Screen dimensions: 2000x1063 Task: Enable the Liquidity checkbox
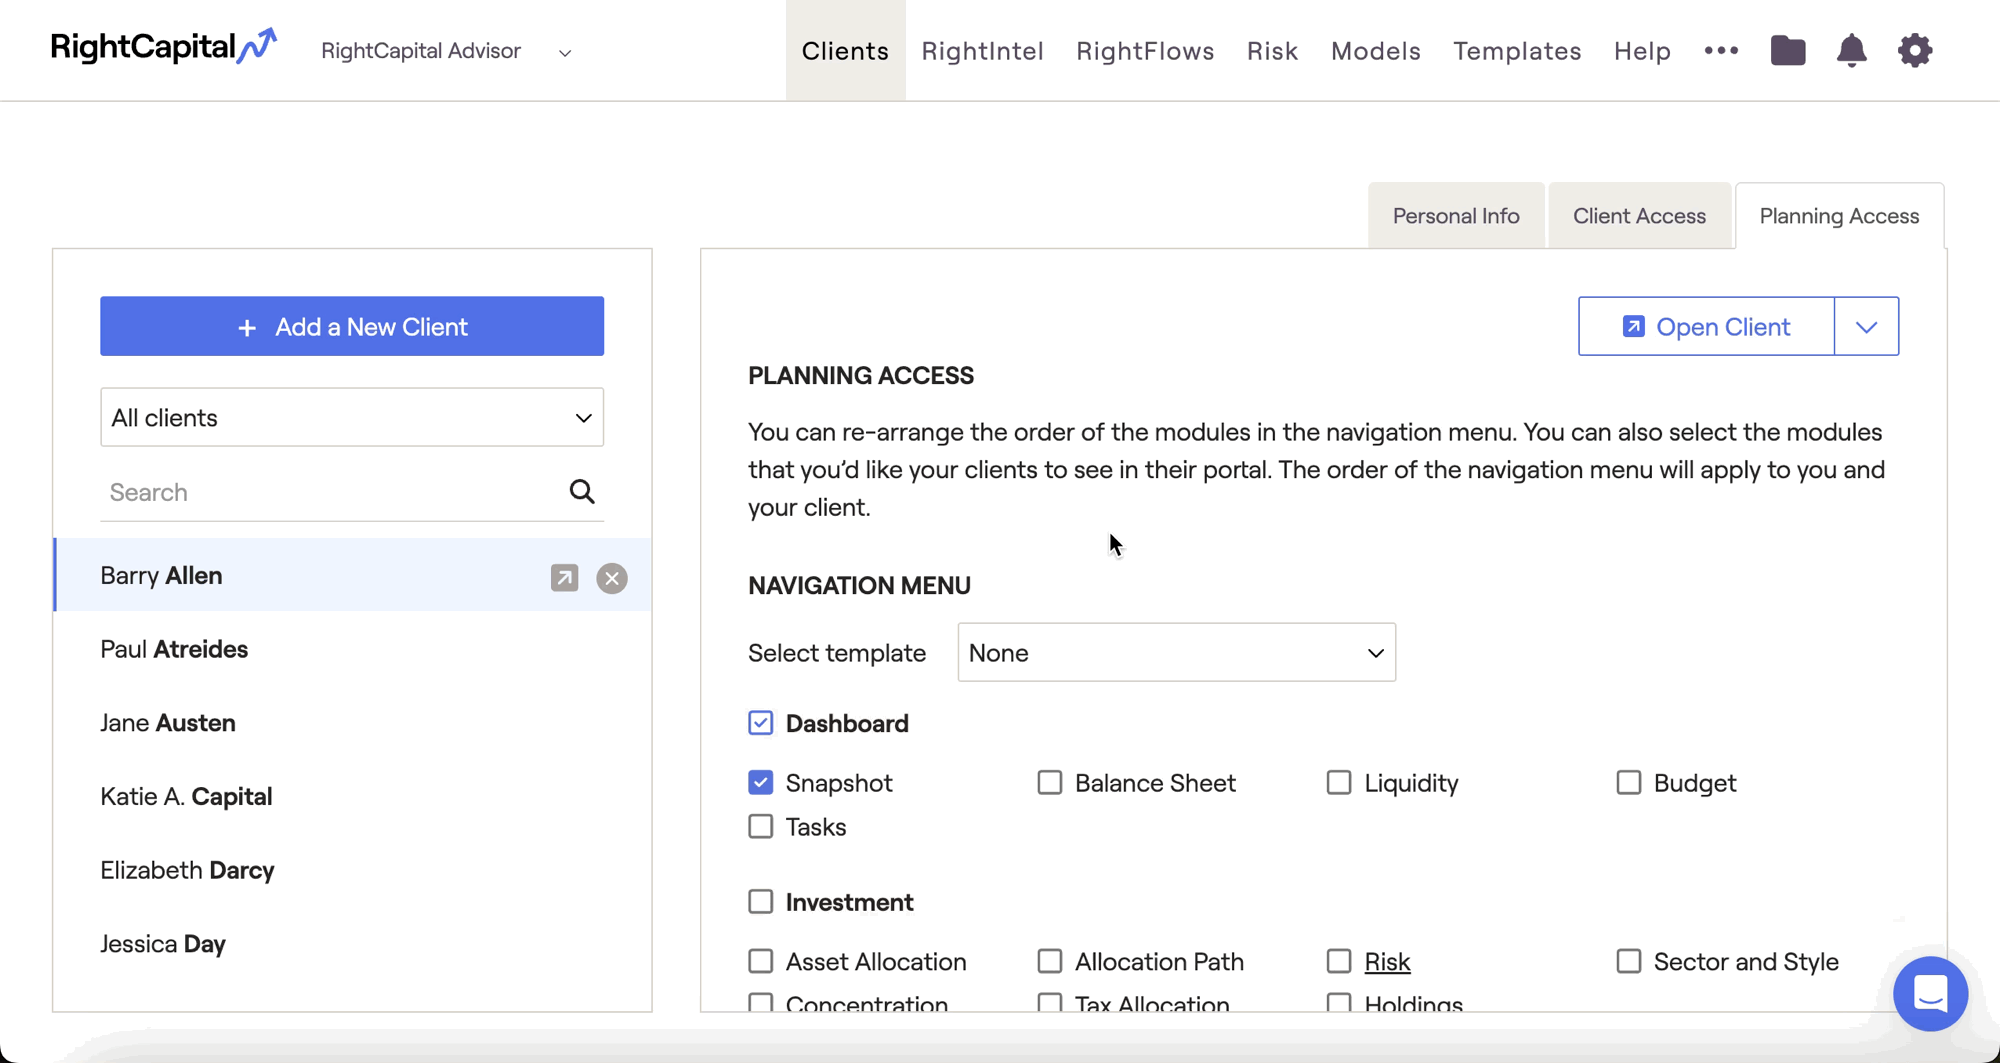(1339, 782)
